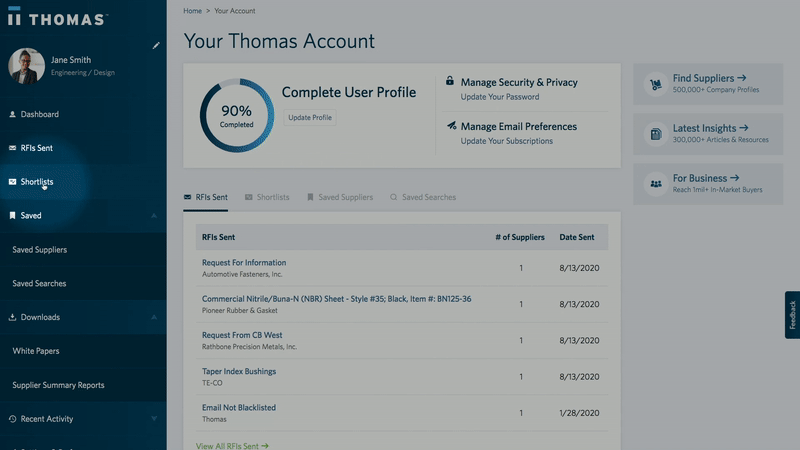The width and height of the screenshot is (800, 450).
Task: Open the Feedback side tab
Action: [x=792, y=315]
